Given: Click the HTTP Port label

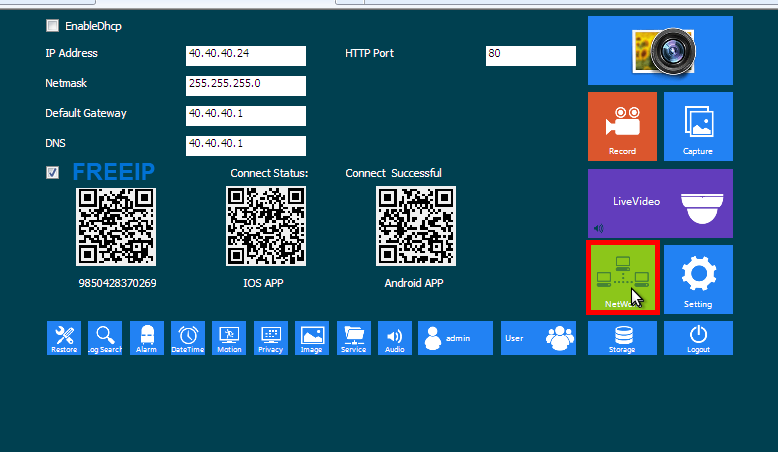Looking at the screenshot, I should click(370, 53).
